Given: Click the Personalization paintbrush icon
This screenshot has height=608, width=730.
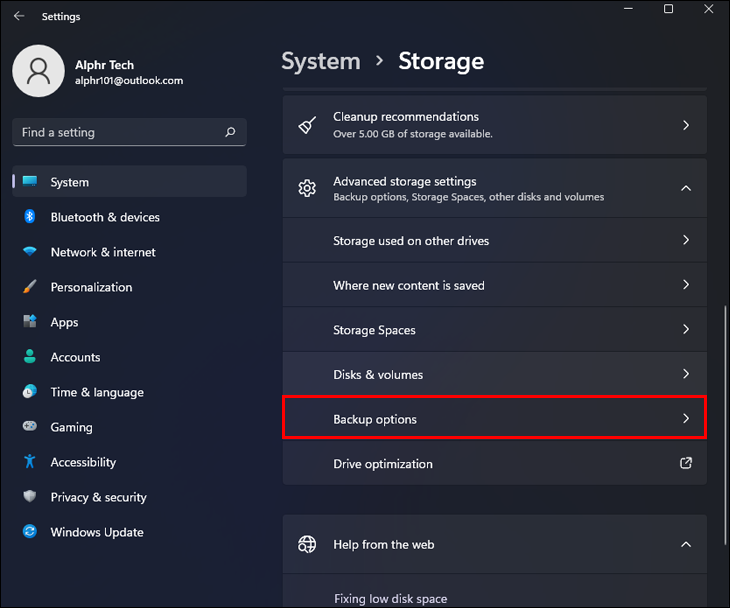Looking at the screenshot, I should pyautogui.click(x=30, y=287).
